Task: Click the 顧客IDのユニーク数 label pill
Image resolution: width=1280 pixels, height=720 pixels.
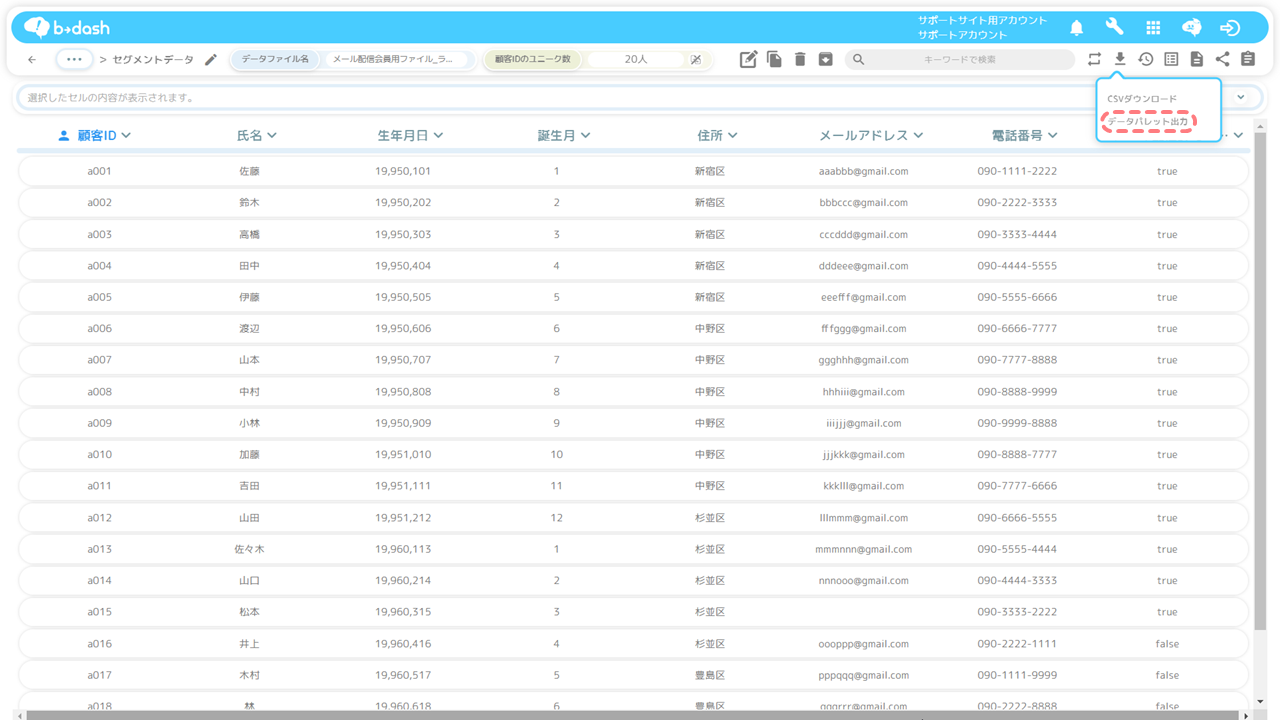Action: pos(532,60)
